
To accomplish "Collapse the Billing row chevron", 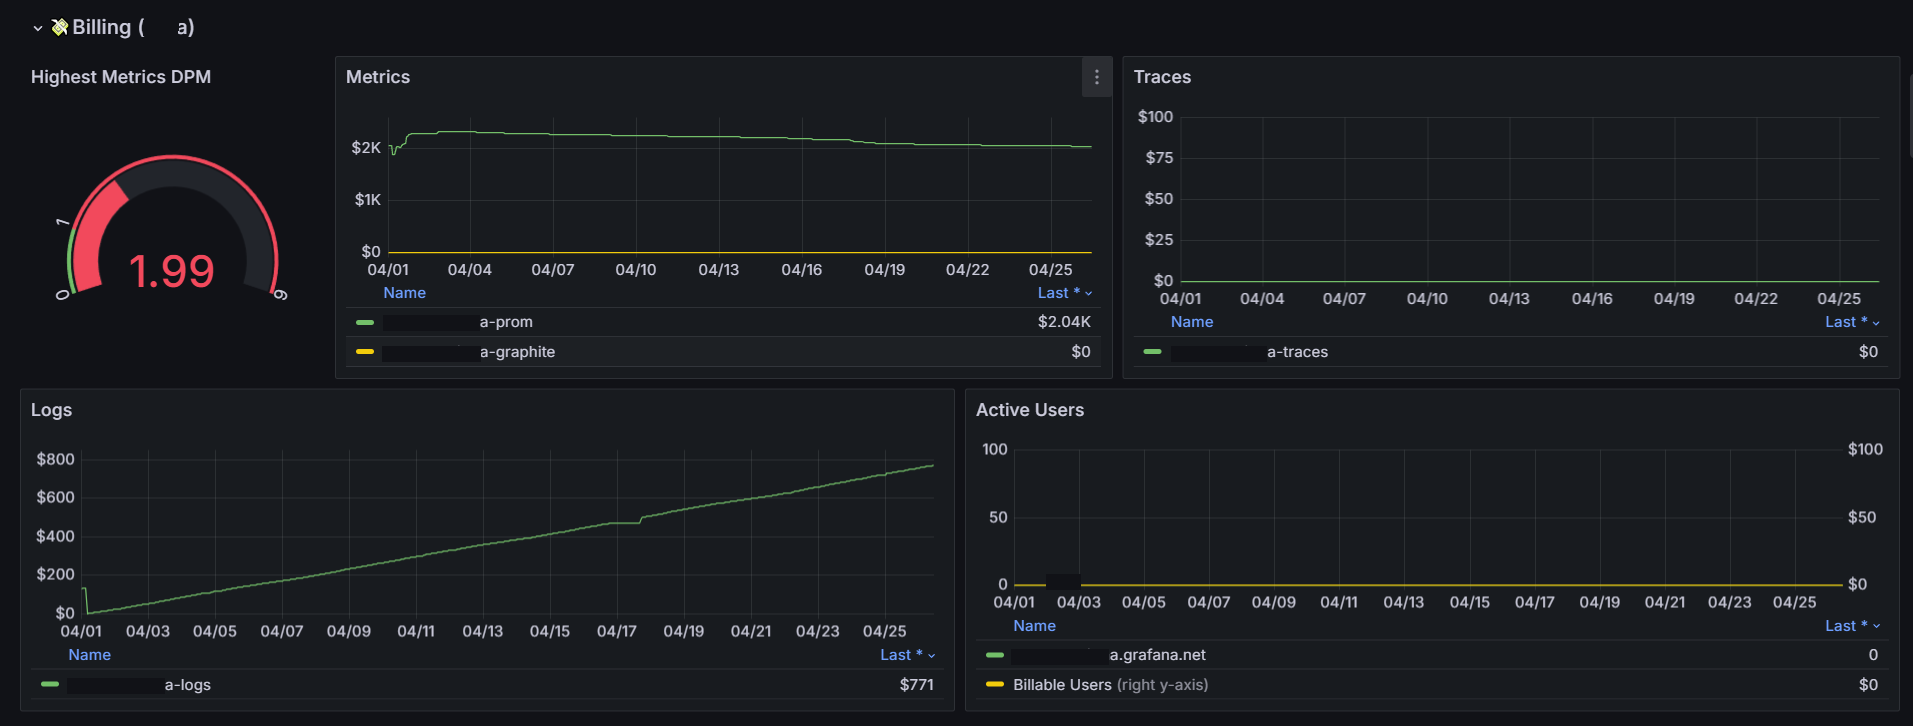I will 38,28.
